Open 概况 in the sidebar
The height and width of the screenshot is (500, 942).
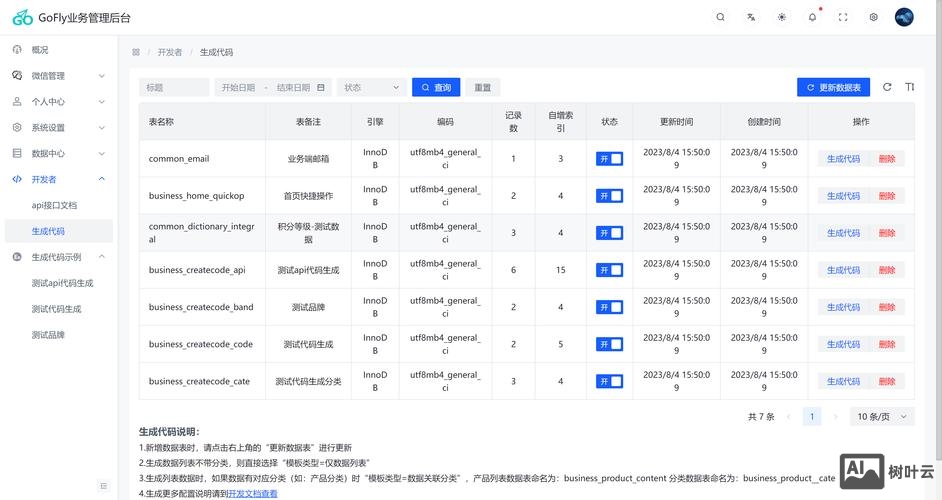coord(40,50)
